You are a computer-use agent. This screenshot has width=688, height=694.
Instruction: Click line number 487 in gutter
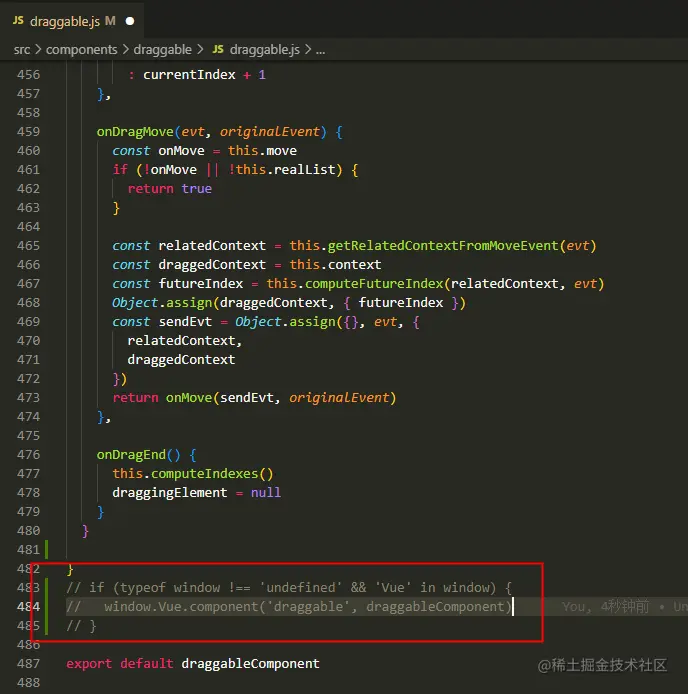click(28, 663)
